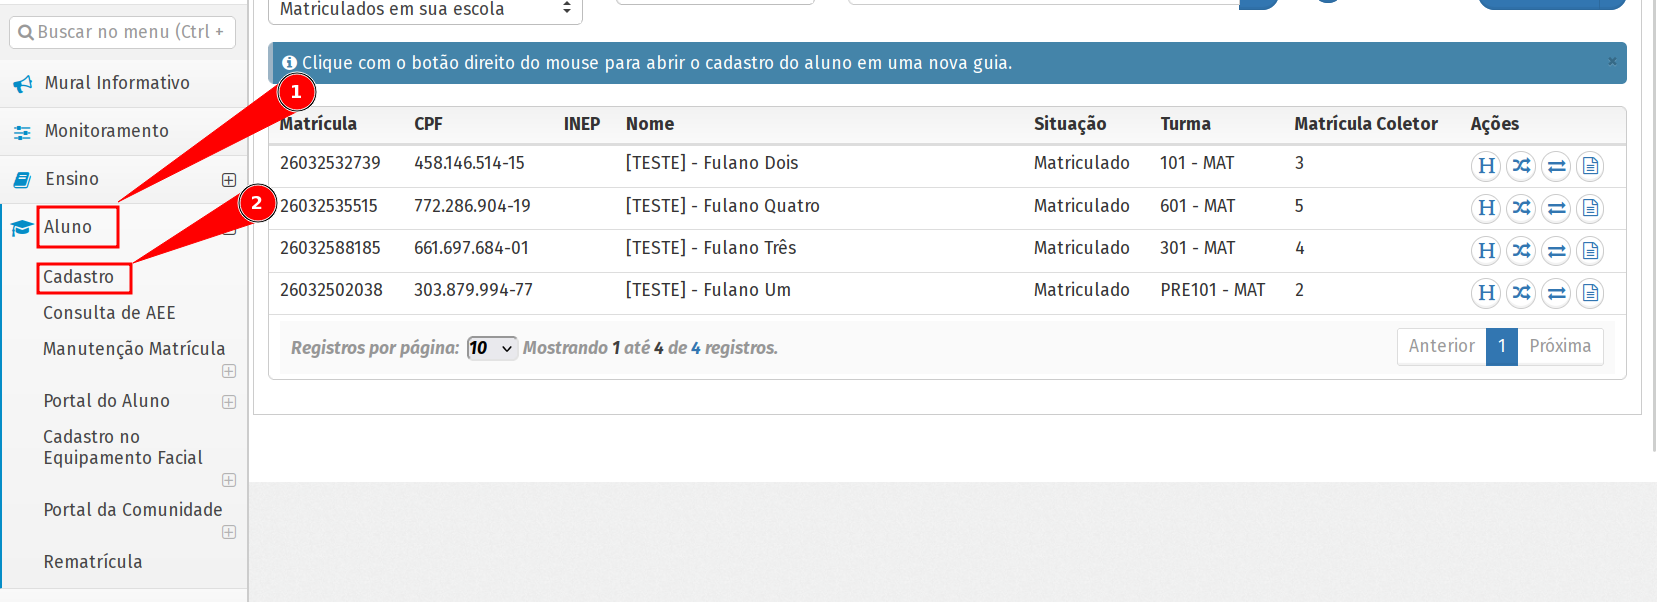Click the document icon for Fulano Dois
Screen dimensions: 1657x602
pyautogui.click(x=1590, y=166)
